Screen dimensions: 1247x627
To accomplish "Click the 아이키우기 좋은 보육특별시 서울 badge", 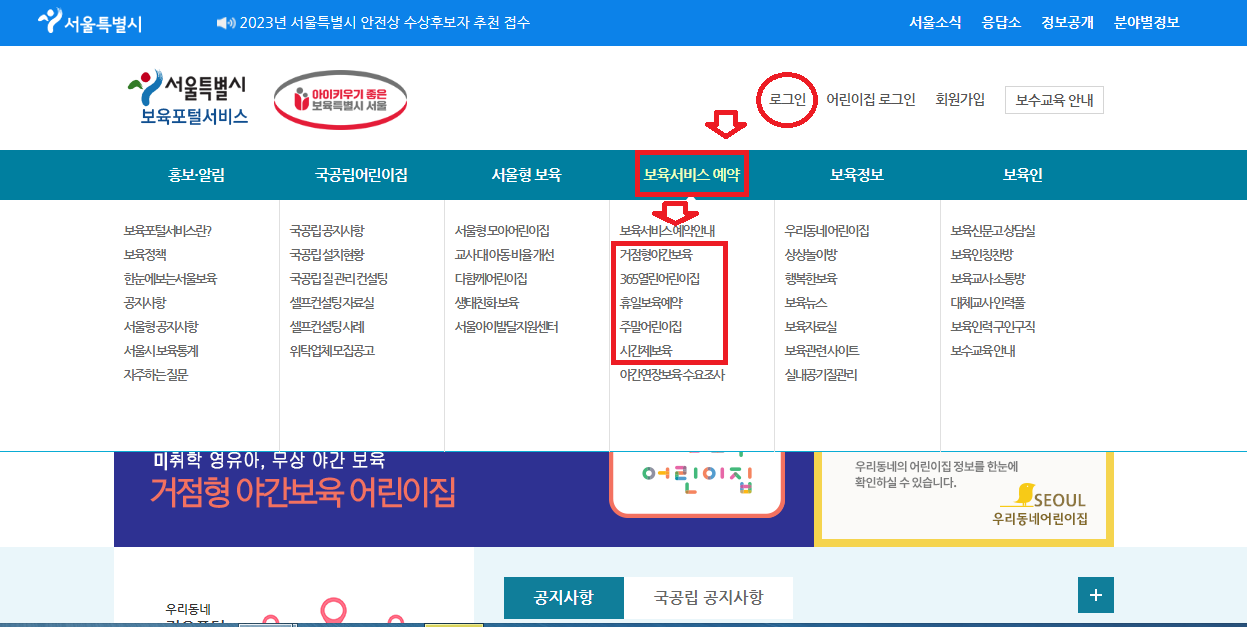I will [x=341, y=99].
